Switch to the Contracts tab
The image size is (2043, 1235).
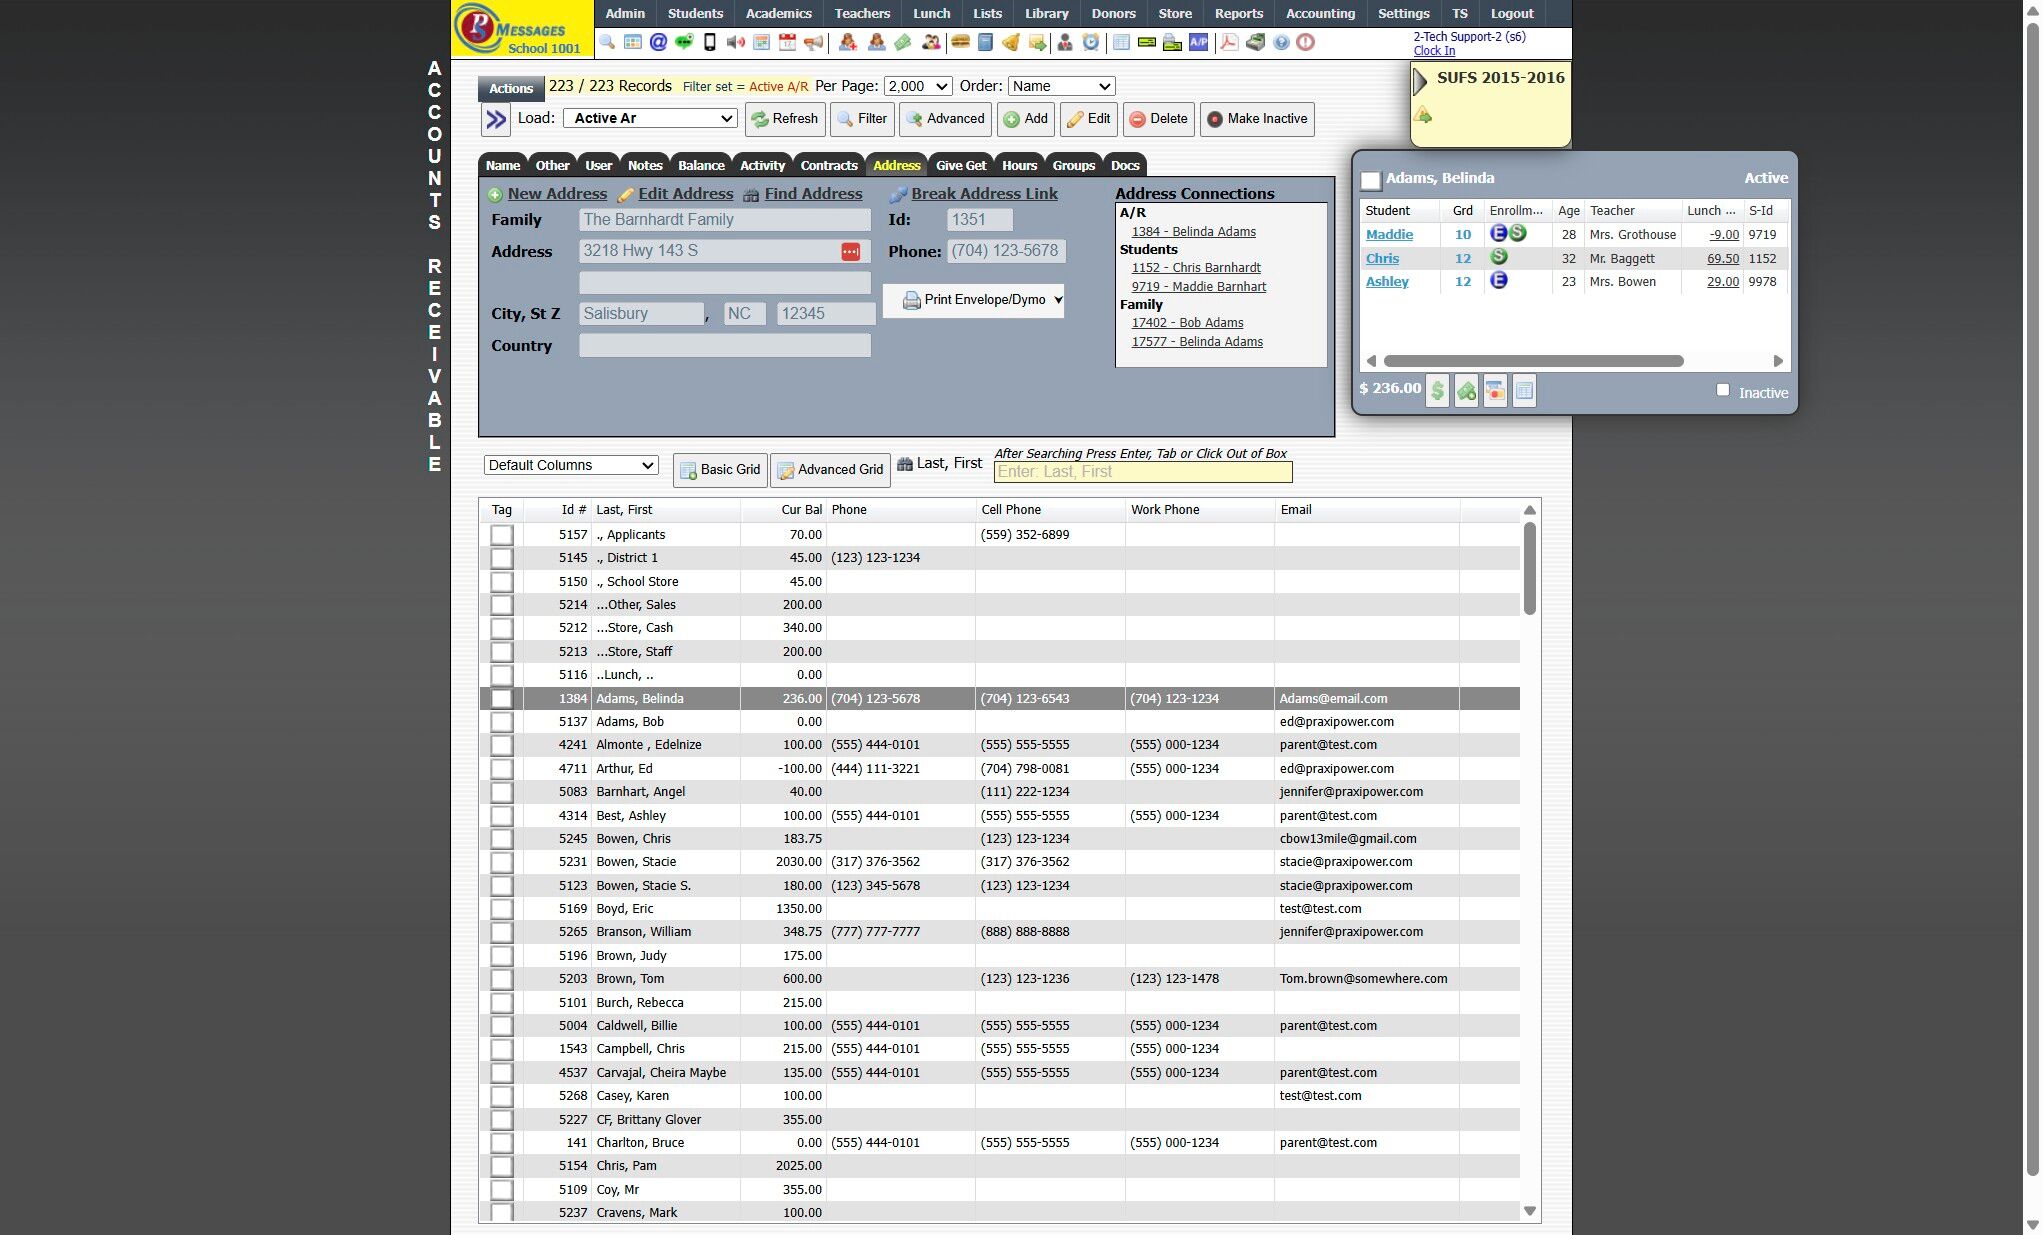click(x=828, y=165)
